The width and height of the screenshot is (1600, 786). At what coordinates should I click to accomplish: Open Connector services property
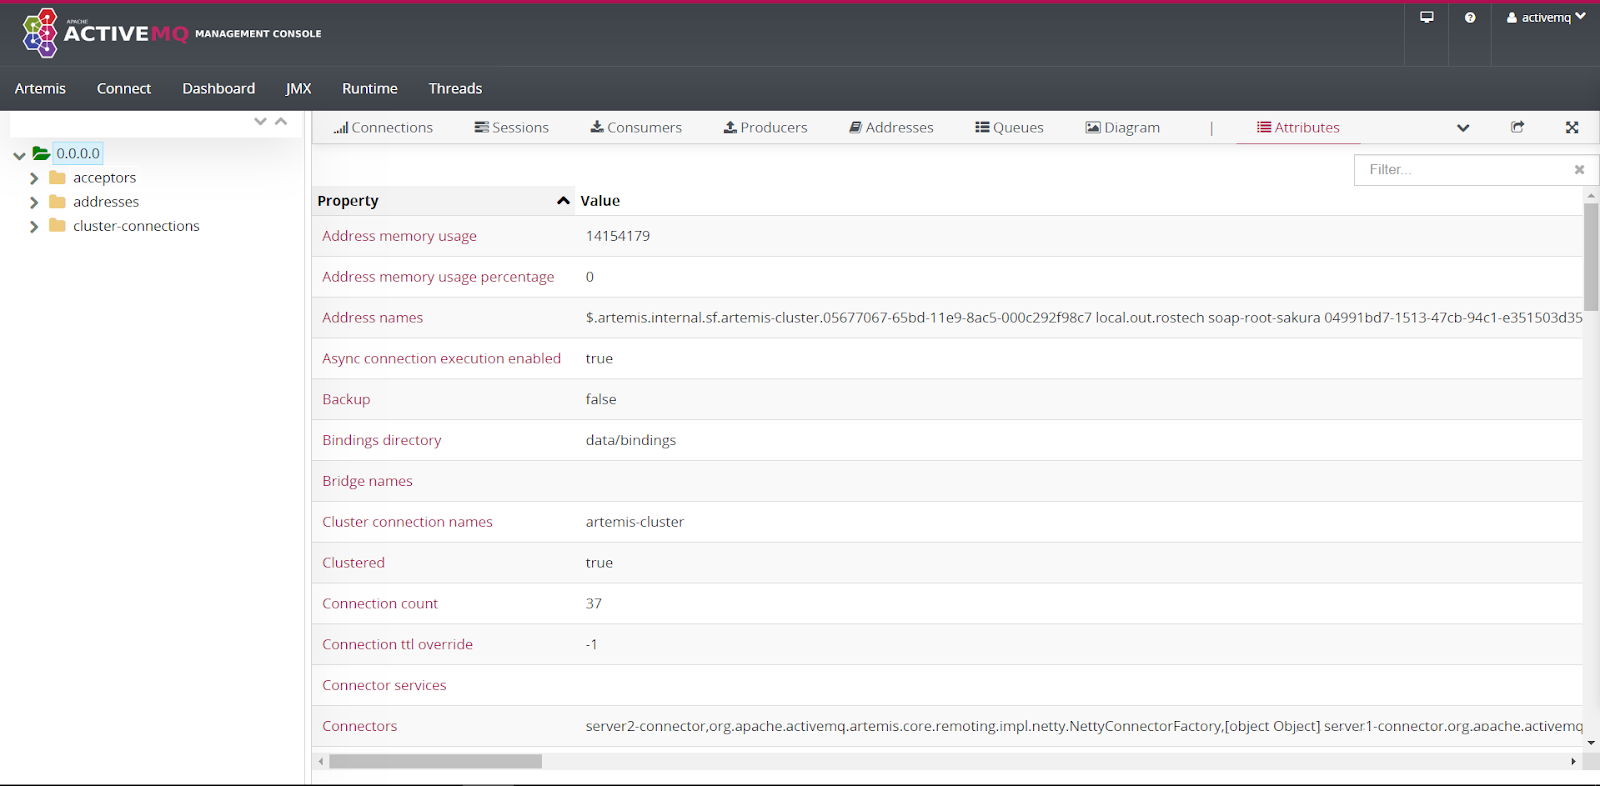click(384, 686)
